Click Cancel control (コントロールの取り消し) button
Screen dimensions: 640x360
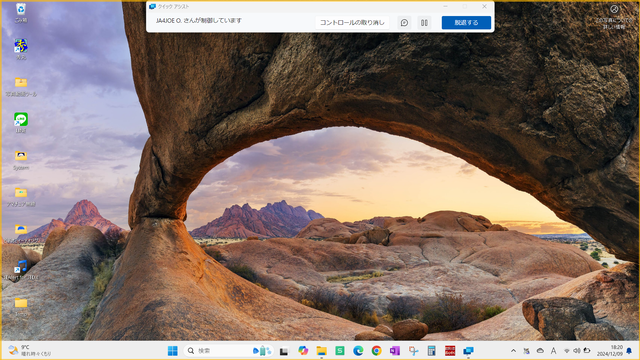[x=352, y=22]
